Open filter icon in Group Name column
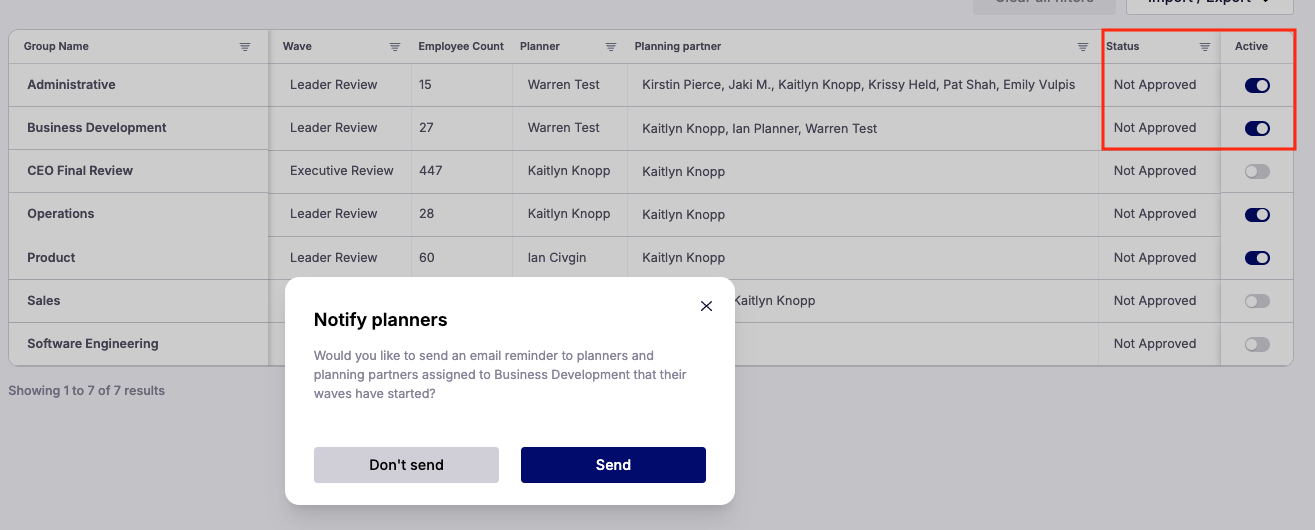This screenshot has height=530, width=1315. pyautogui.click(x=245, y=47)
